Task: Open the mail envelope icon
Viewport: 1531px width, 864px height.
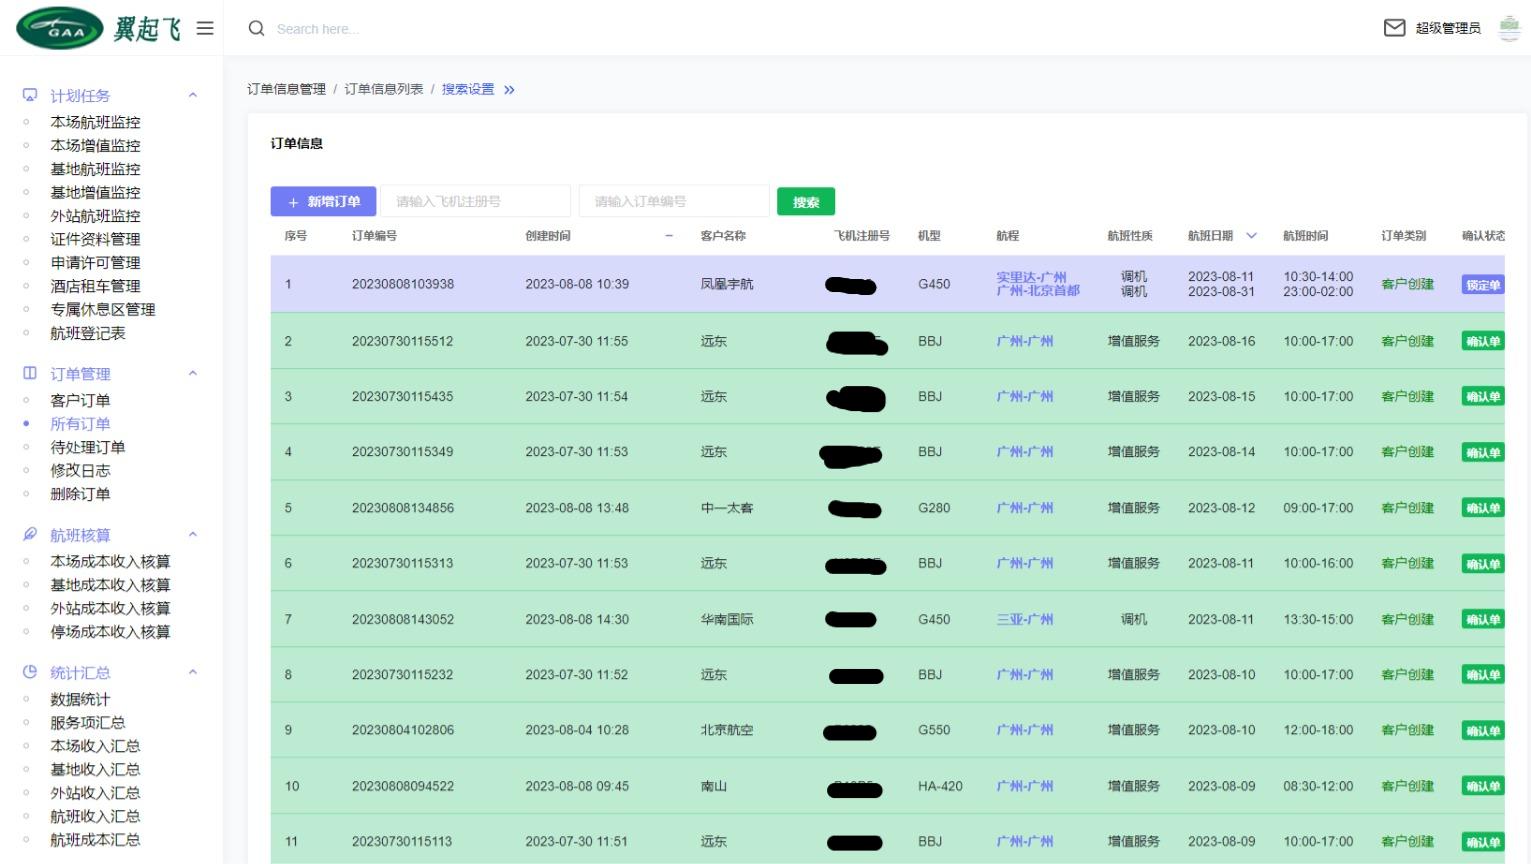Action: (1394, 28)
